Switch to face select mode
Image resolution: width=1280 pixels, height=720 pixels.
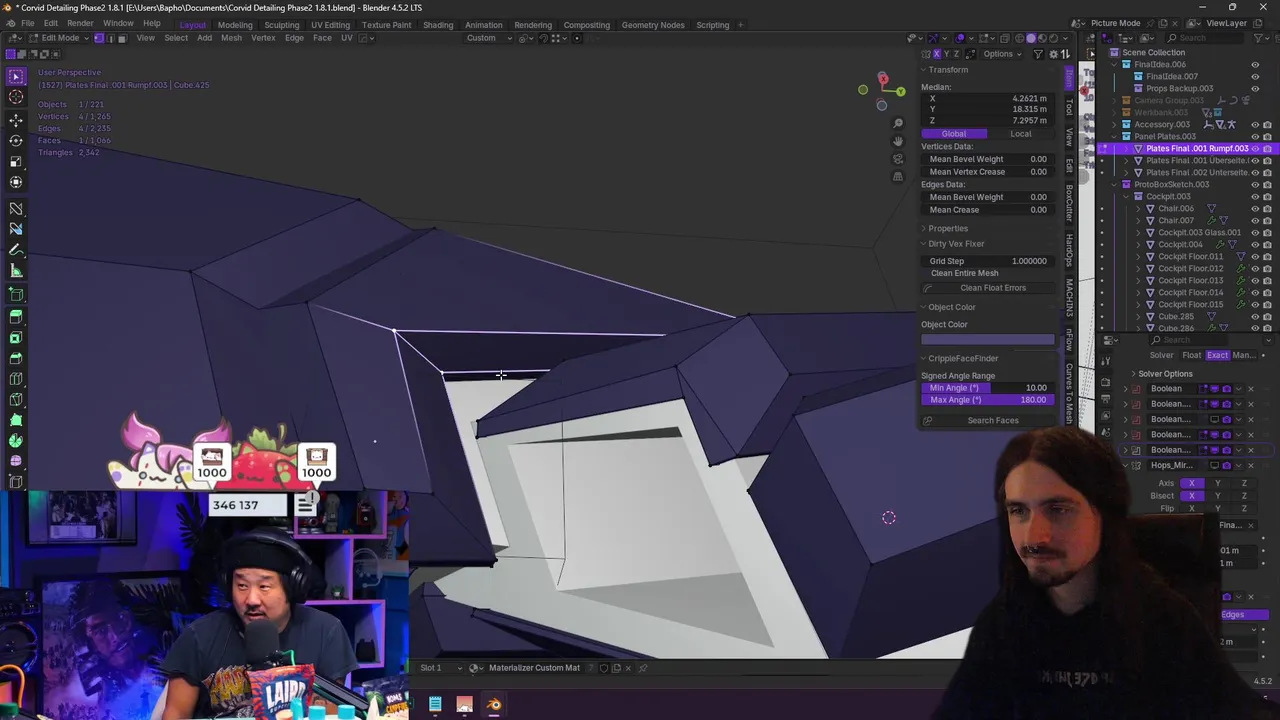point(122,38)
